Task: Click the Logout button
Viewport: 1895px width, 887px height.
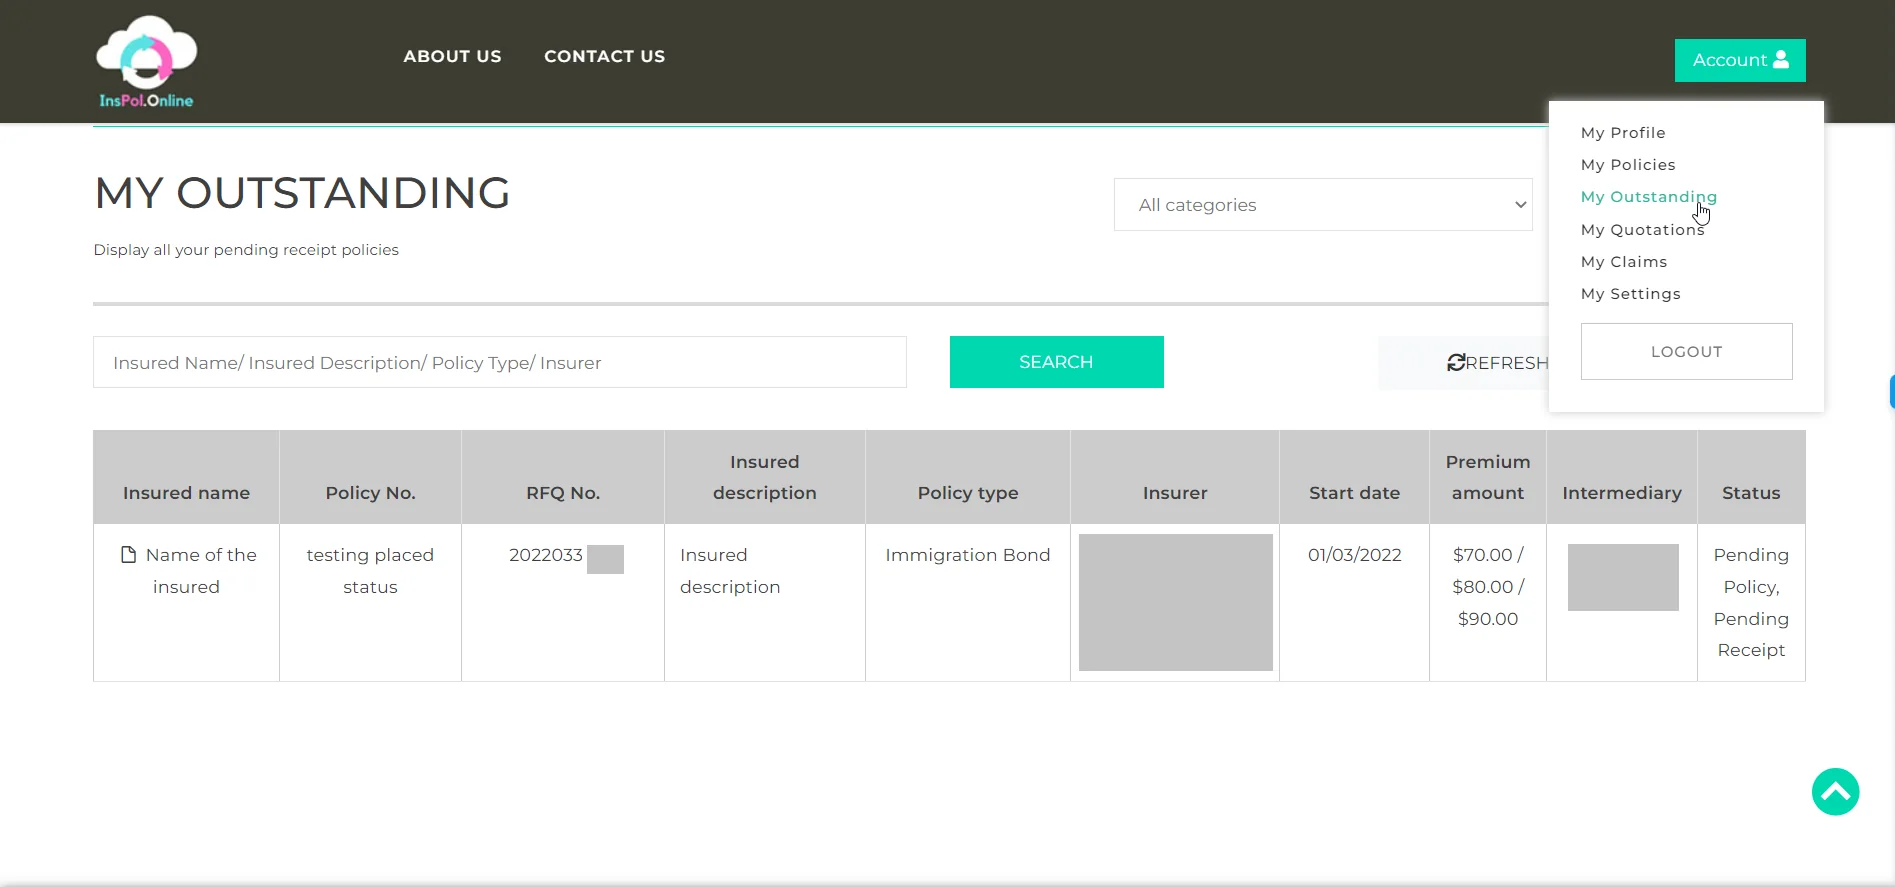Action: click(x=1686, y=351)
